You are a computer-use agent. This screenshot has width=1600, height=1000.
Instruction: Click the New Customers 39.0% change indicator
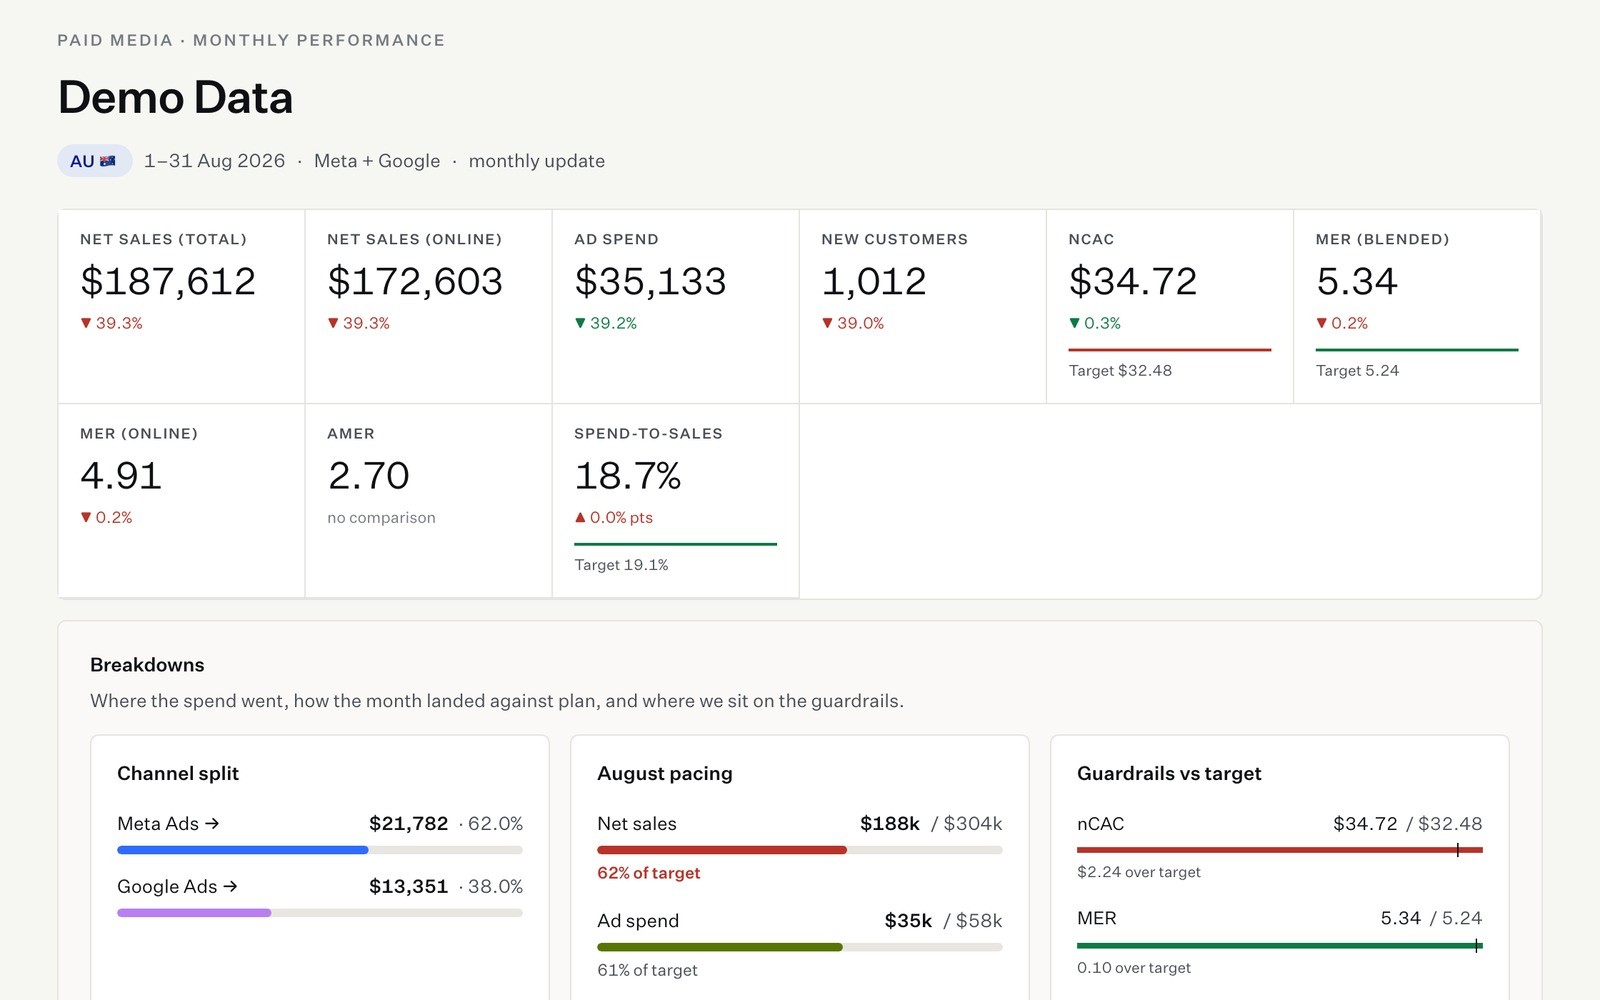[852, 323]
